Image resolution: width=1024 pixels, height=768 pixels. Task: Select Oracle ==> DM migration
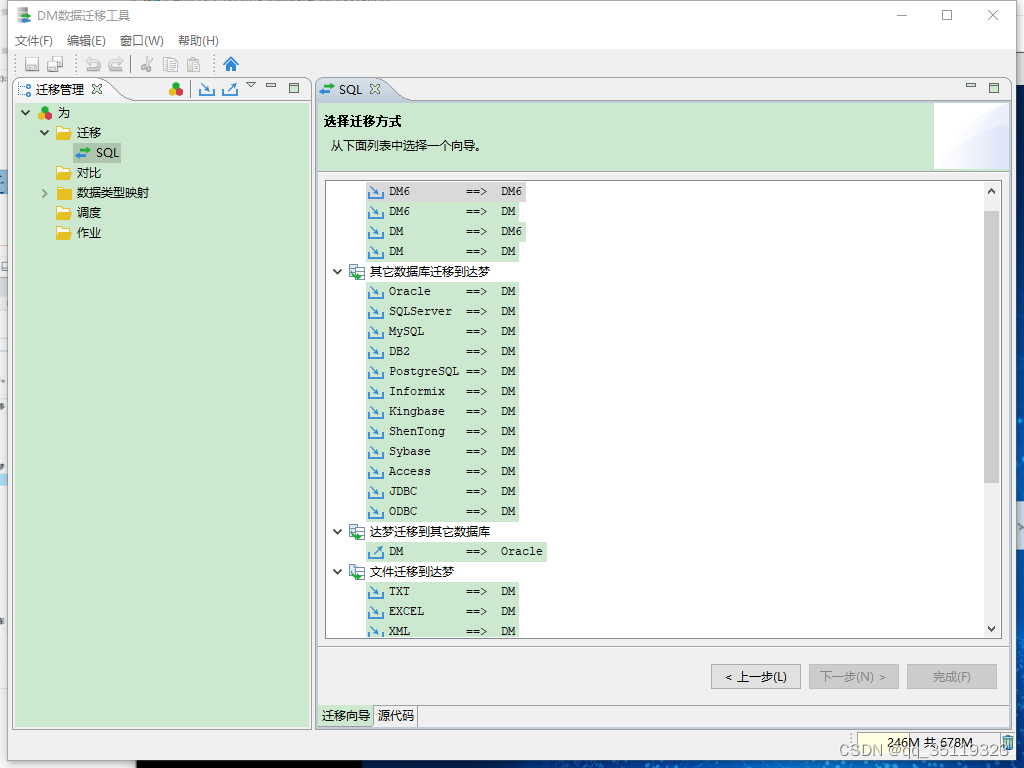(x=443, y=292)
